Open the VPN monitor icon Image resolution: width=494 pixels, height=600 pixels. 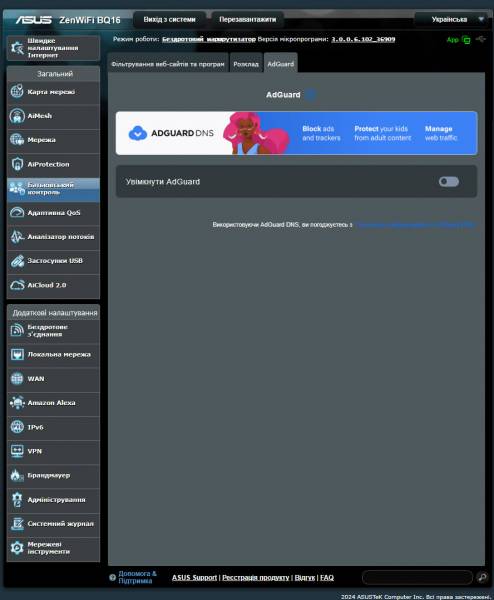17,451
